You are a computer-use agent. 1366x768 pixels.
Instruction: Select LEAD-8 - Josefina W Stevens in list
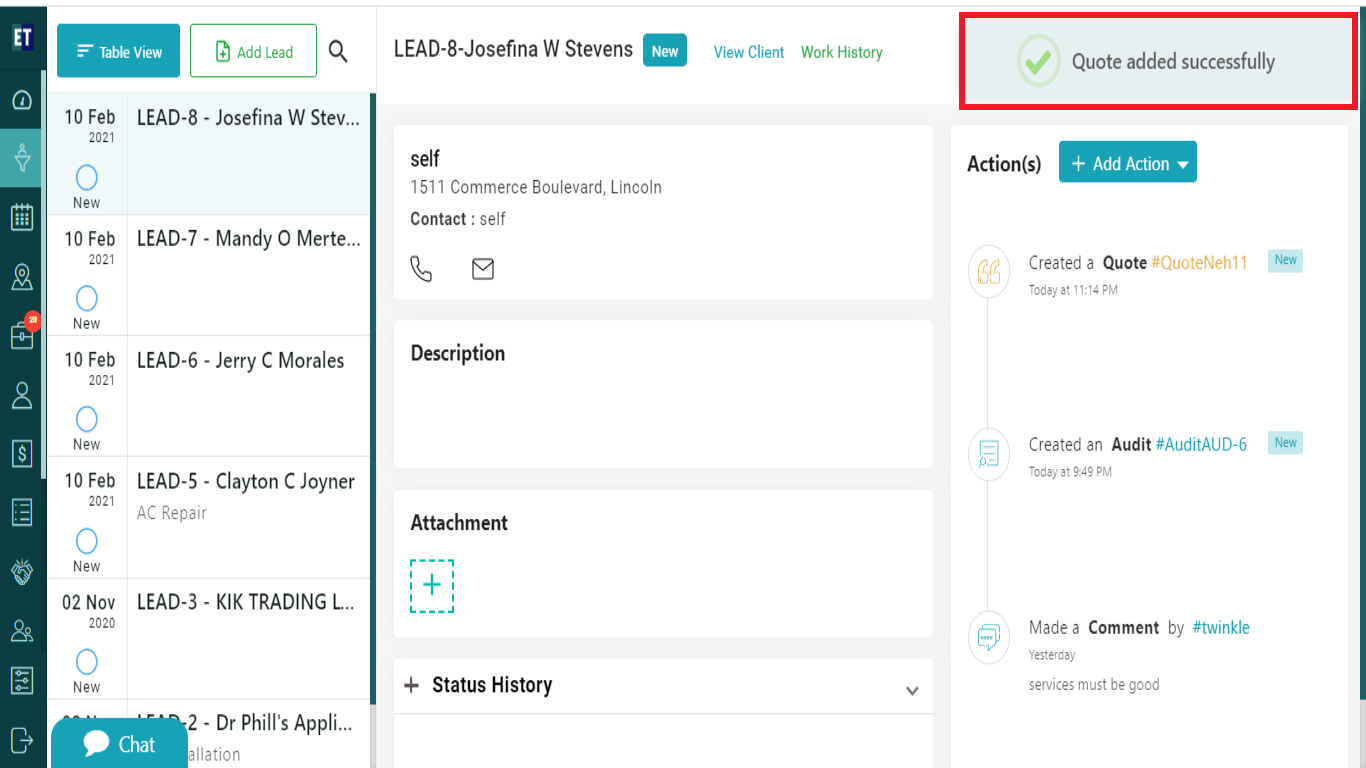tap(208, 154)
